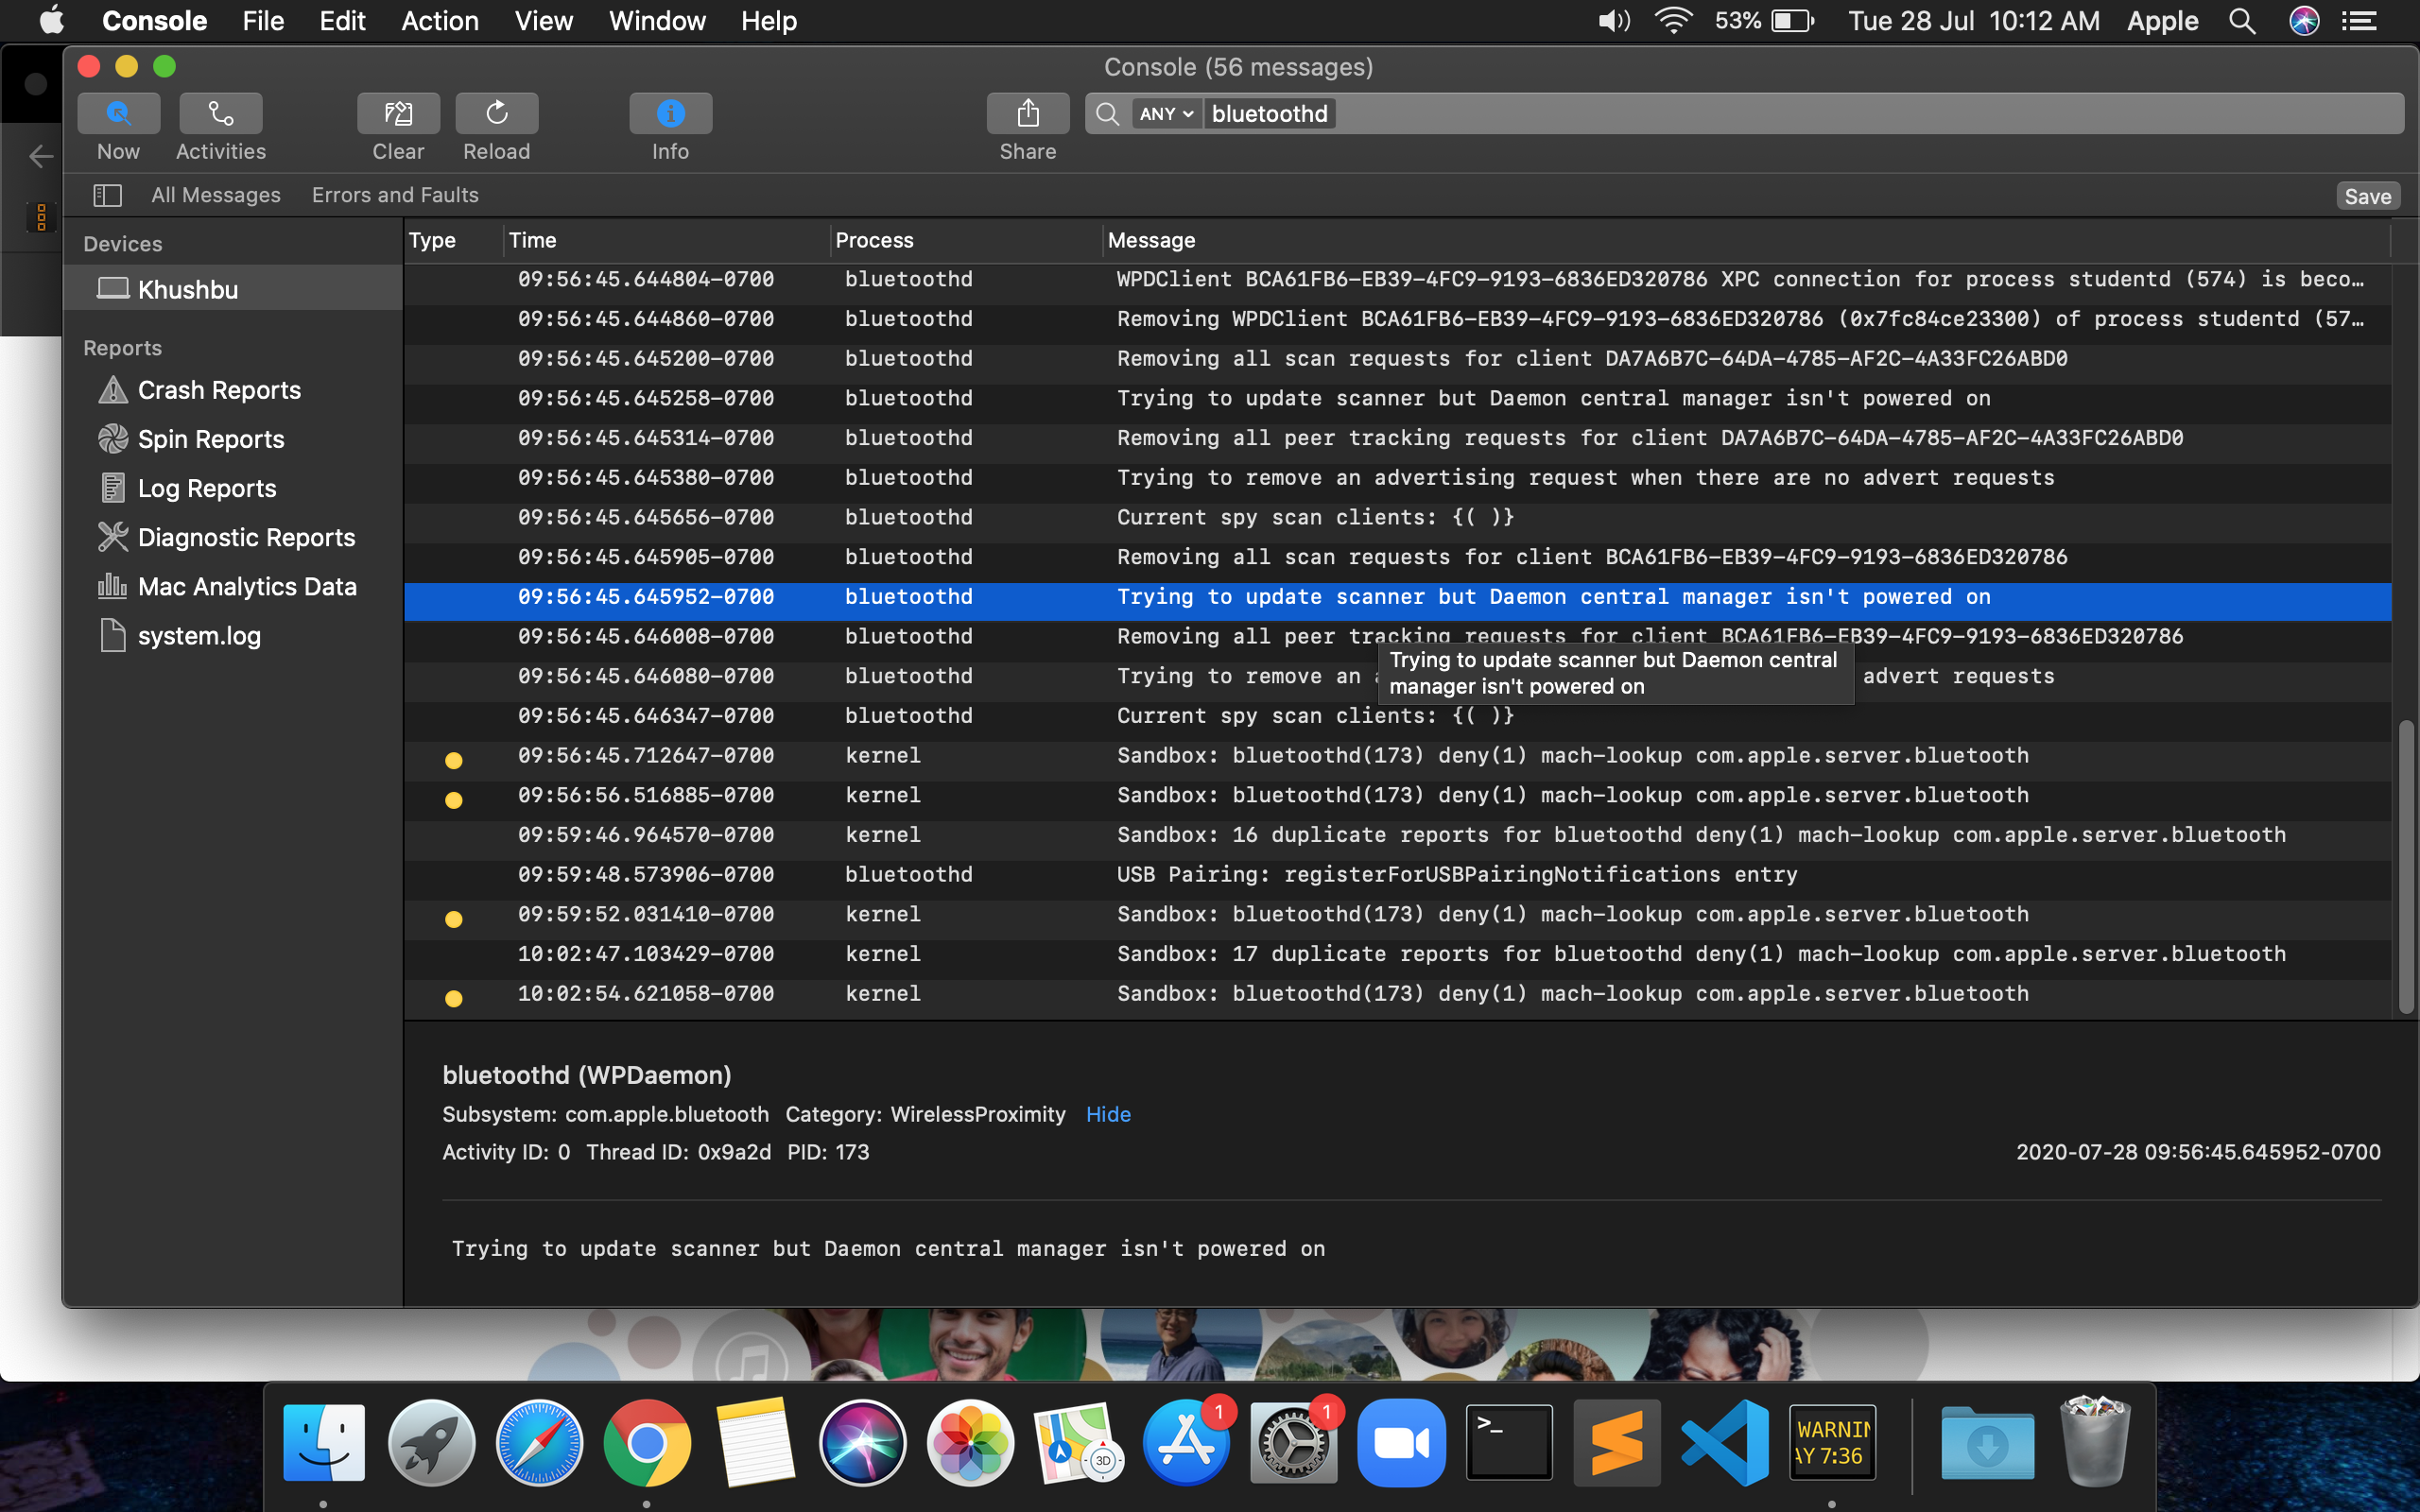Click the Reload toolbar icon
The image size is (2420, 1512).
(496, 114)
